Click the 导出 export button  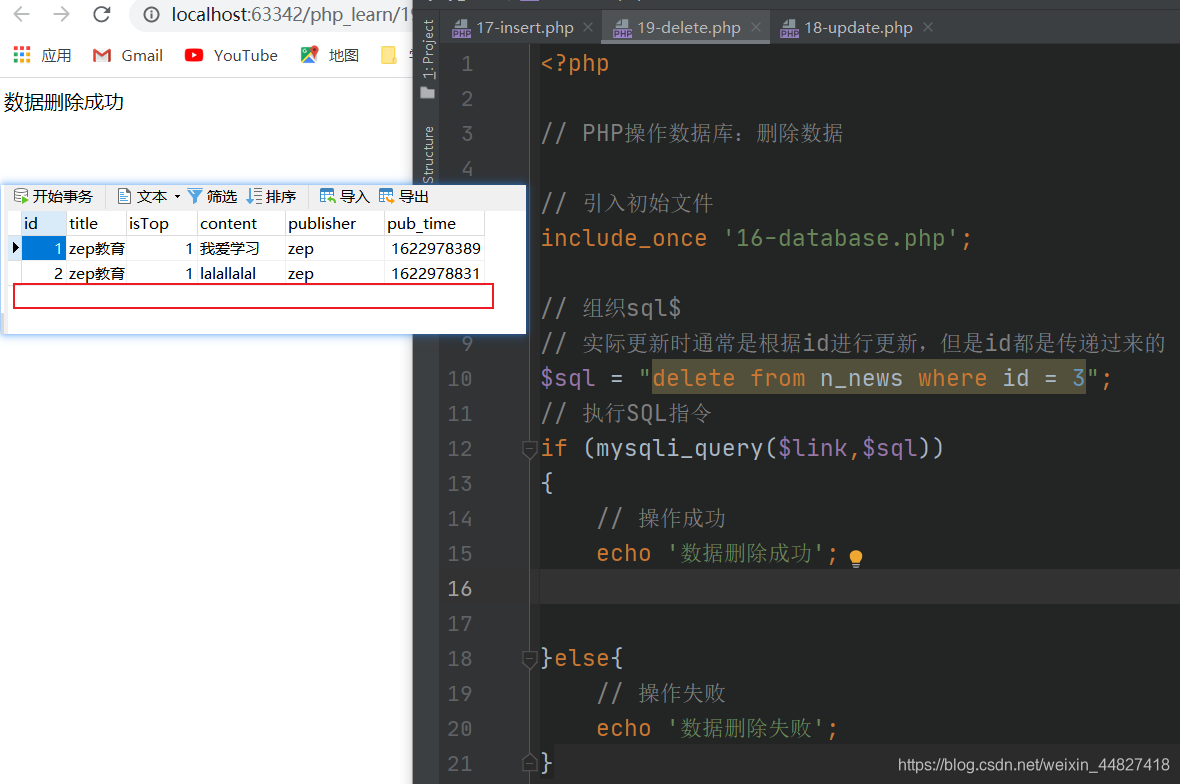point(403,196)
